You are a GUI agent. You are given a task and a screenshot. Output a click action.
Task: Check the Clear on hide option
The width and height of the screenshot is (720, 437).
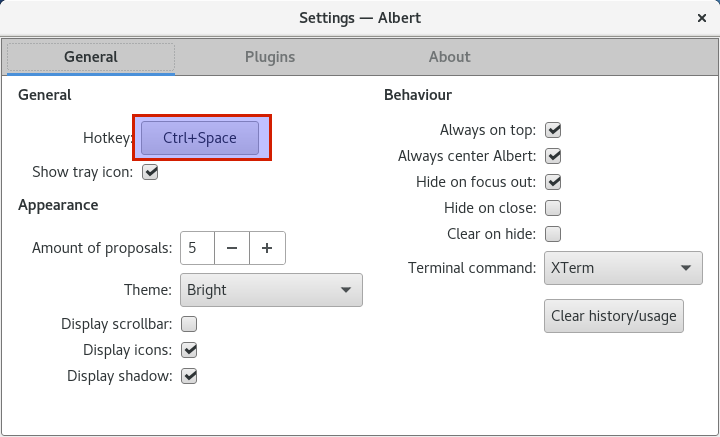coord(553,234)
